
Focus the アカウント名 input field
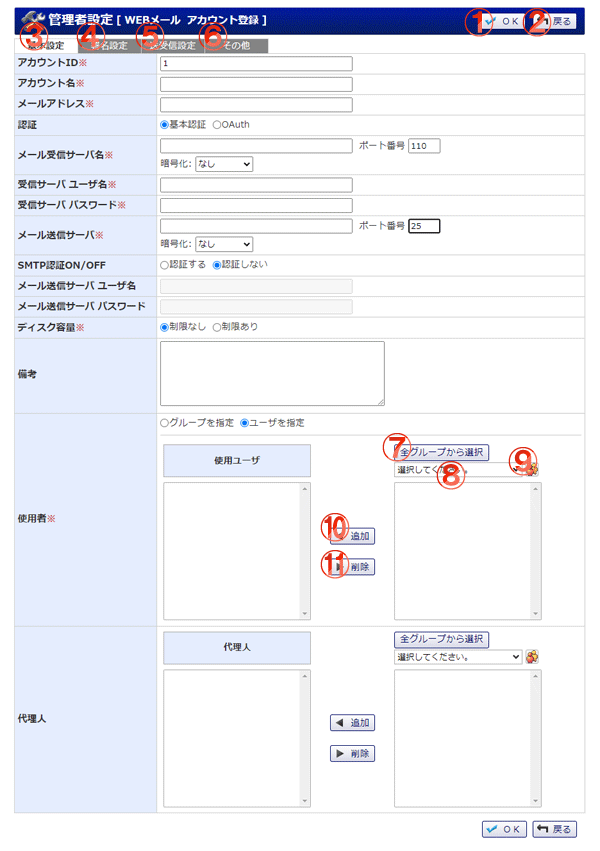point(256,84)
